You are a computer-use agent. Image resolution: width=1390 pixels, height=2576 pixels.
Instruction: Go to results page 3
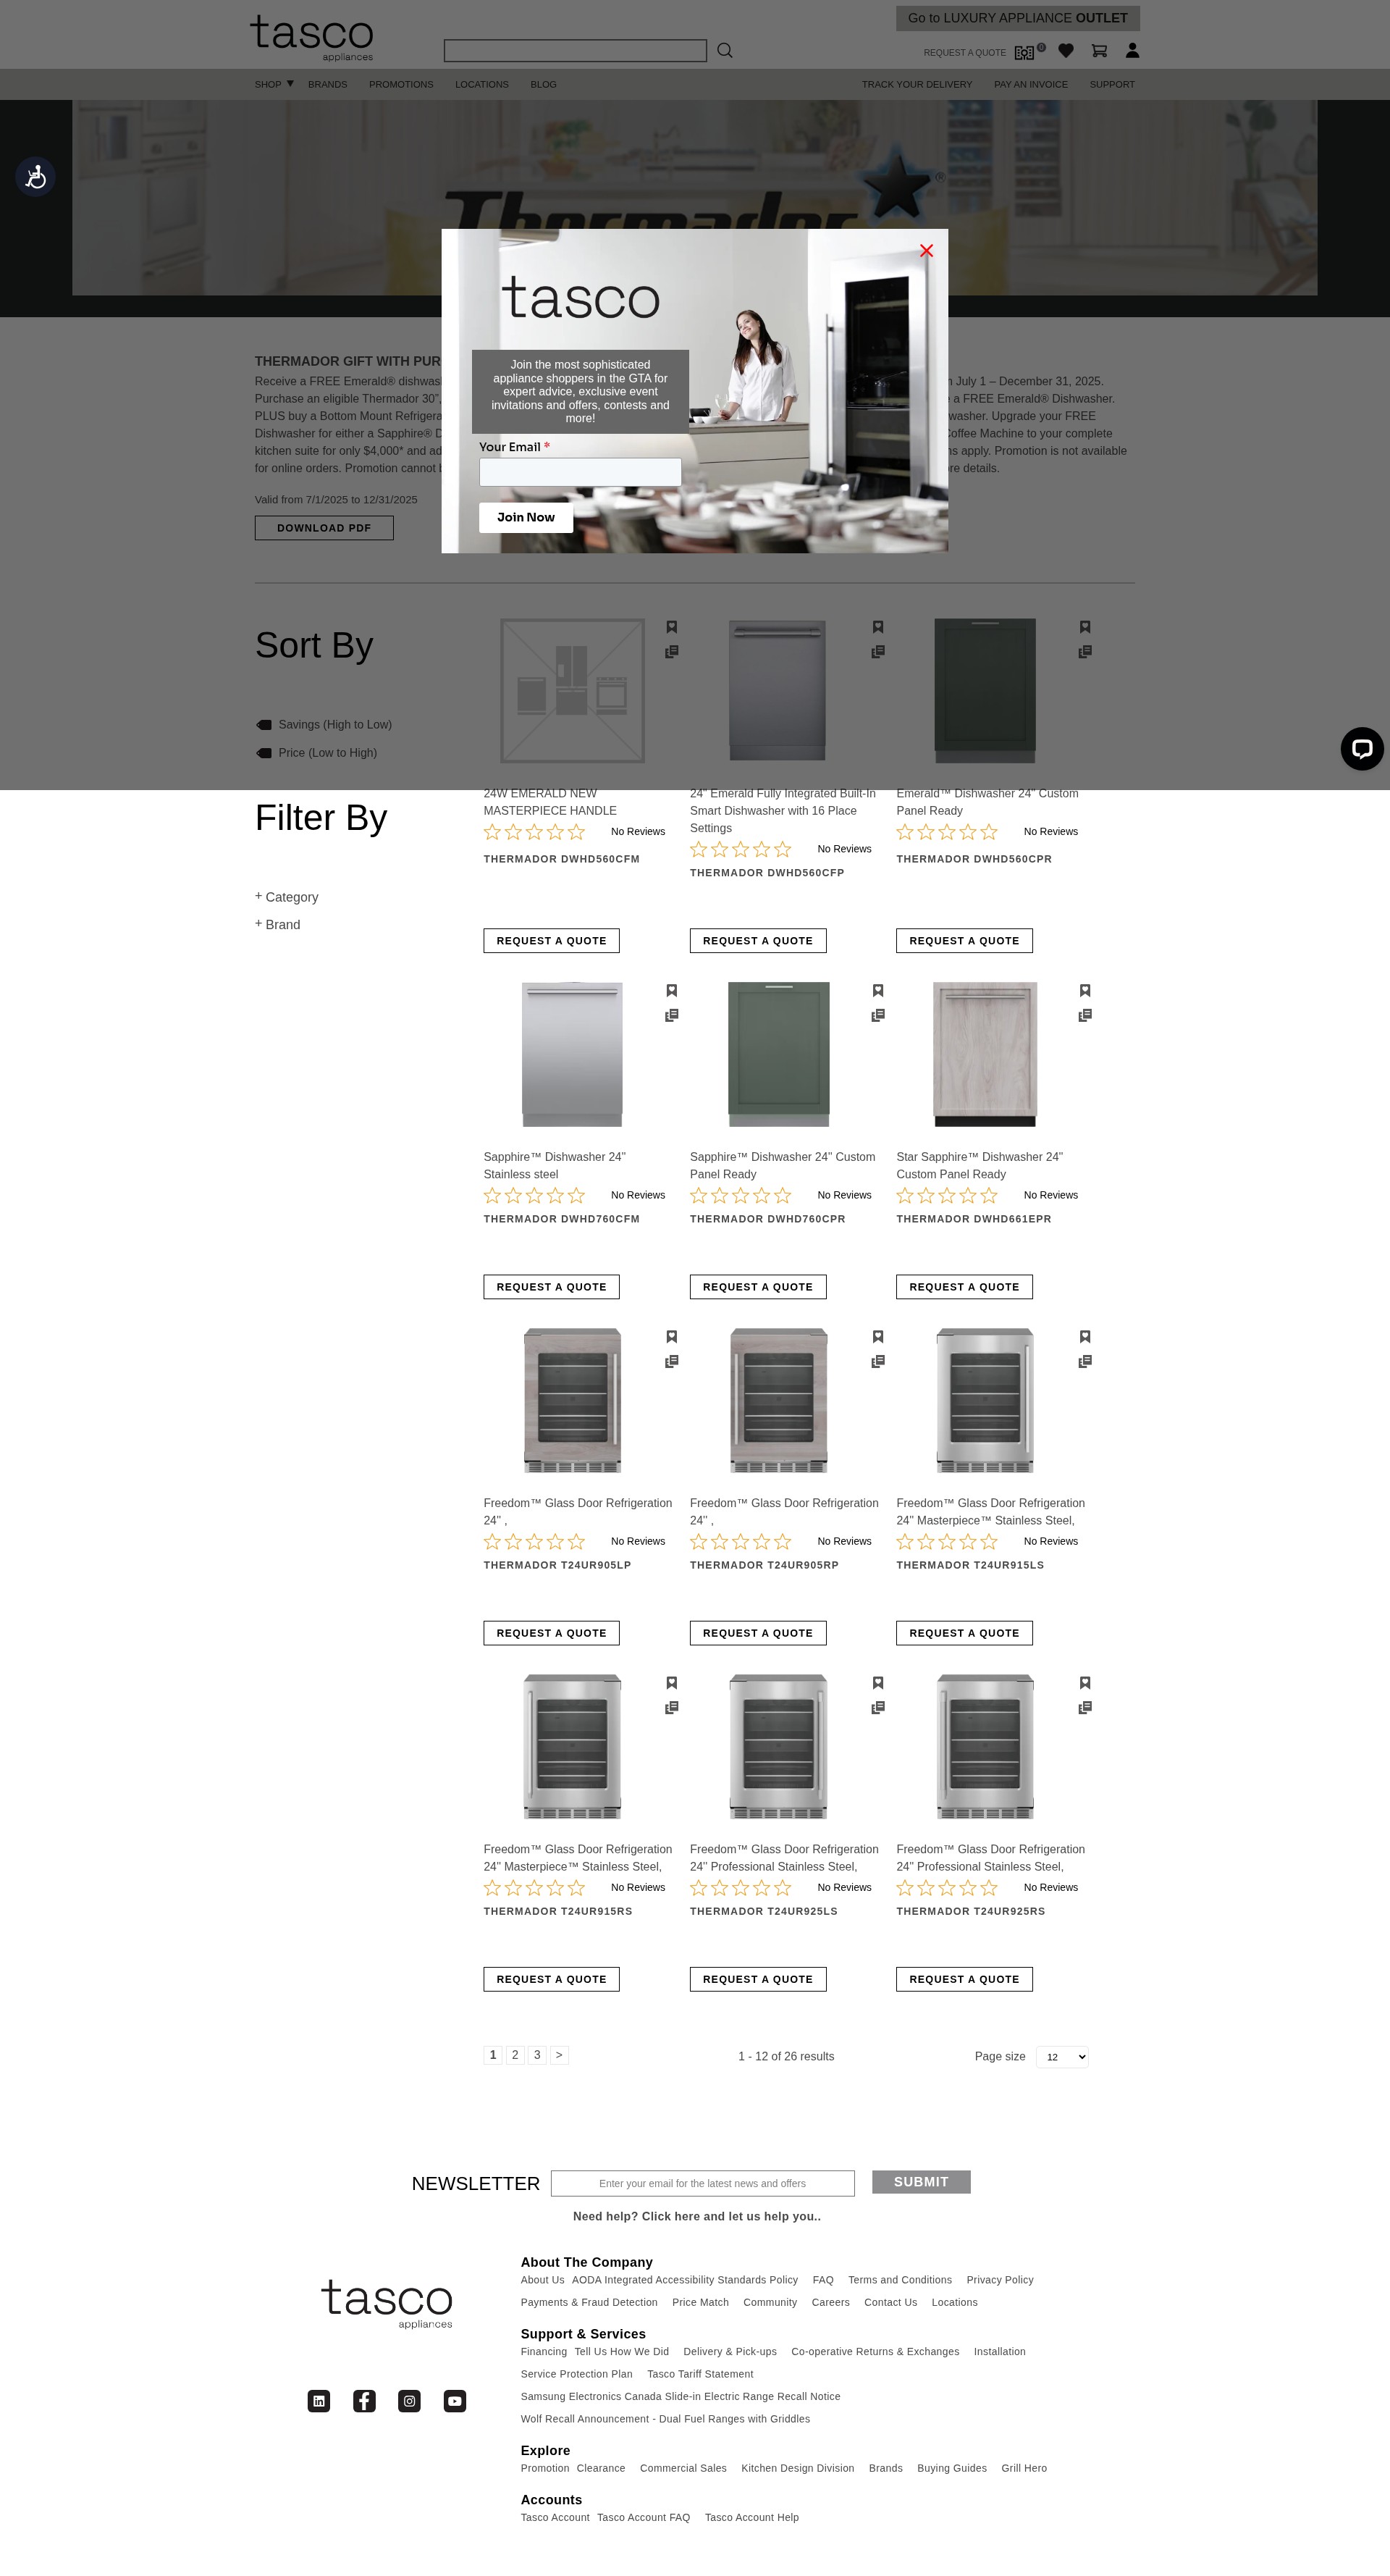(x=537, y=2055)
